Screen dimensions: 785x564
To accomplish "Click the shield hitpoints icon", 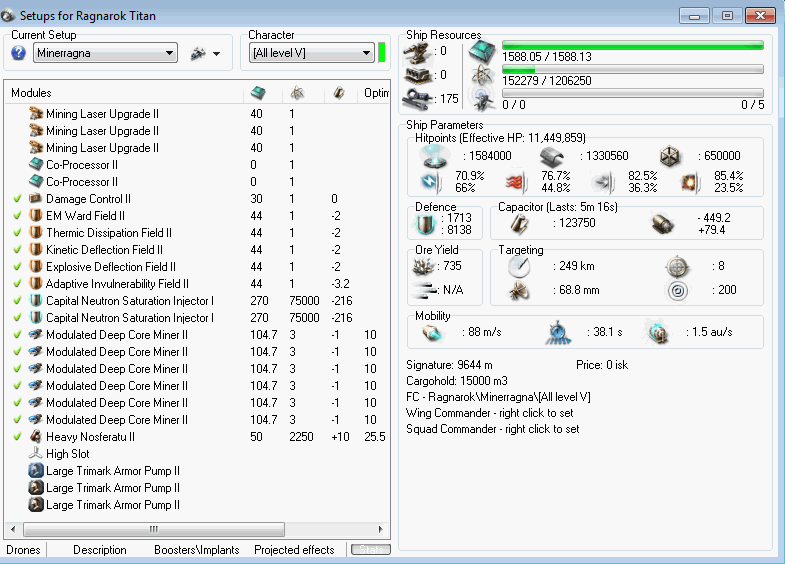I will pos(435,156).
